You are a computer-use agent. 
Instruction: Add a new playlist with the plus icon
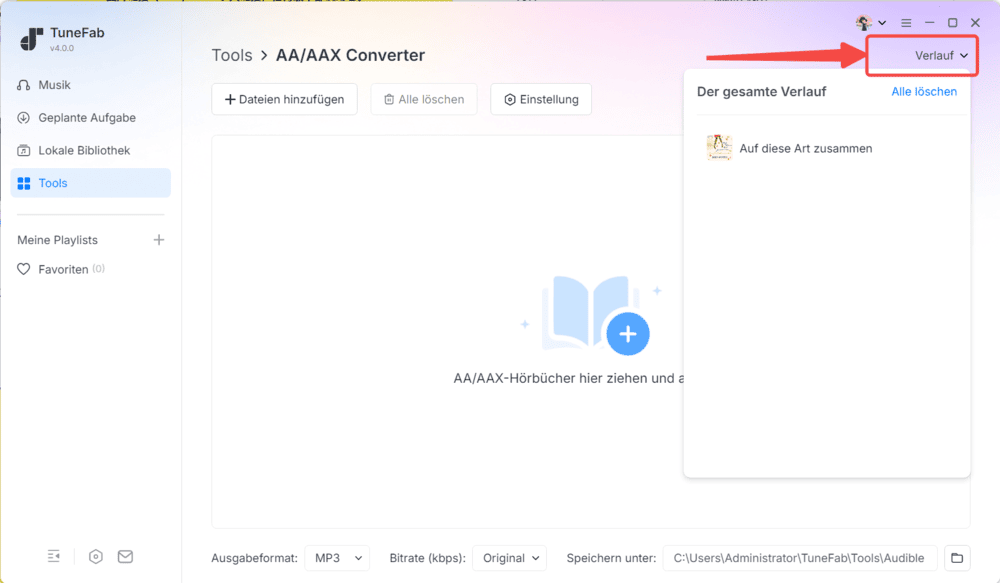click(158, 240)
